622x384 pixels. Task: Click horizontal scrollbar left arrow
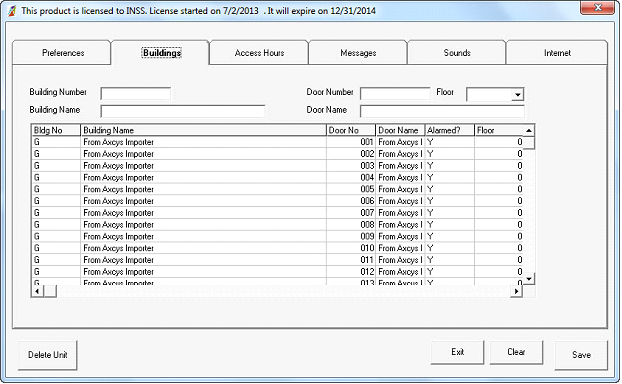37,291
